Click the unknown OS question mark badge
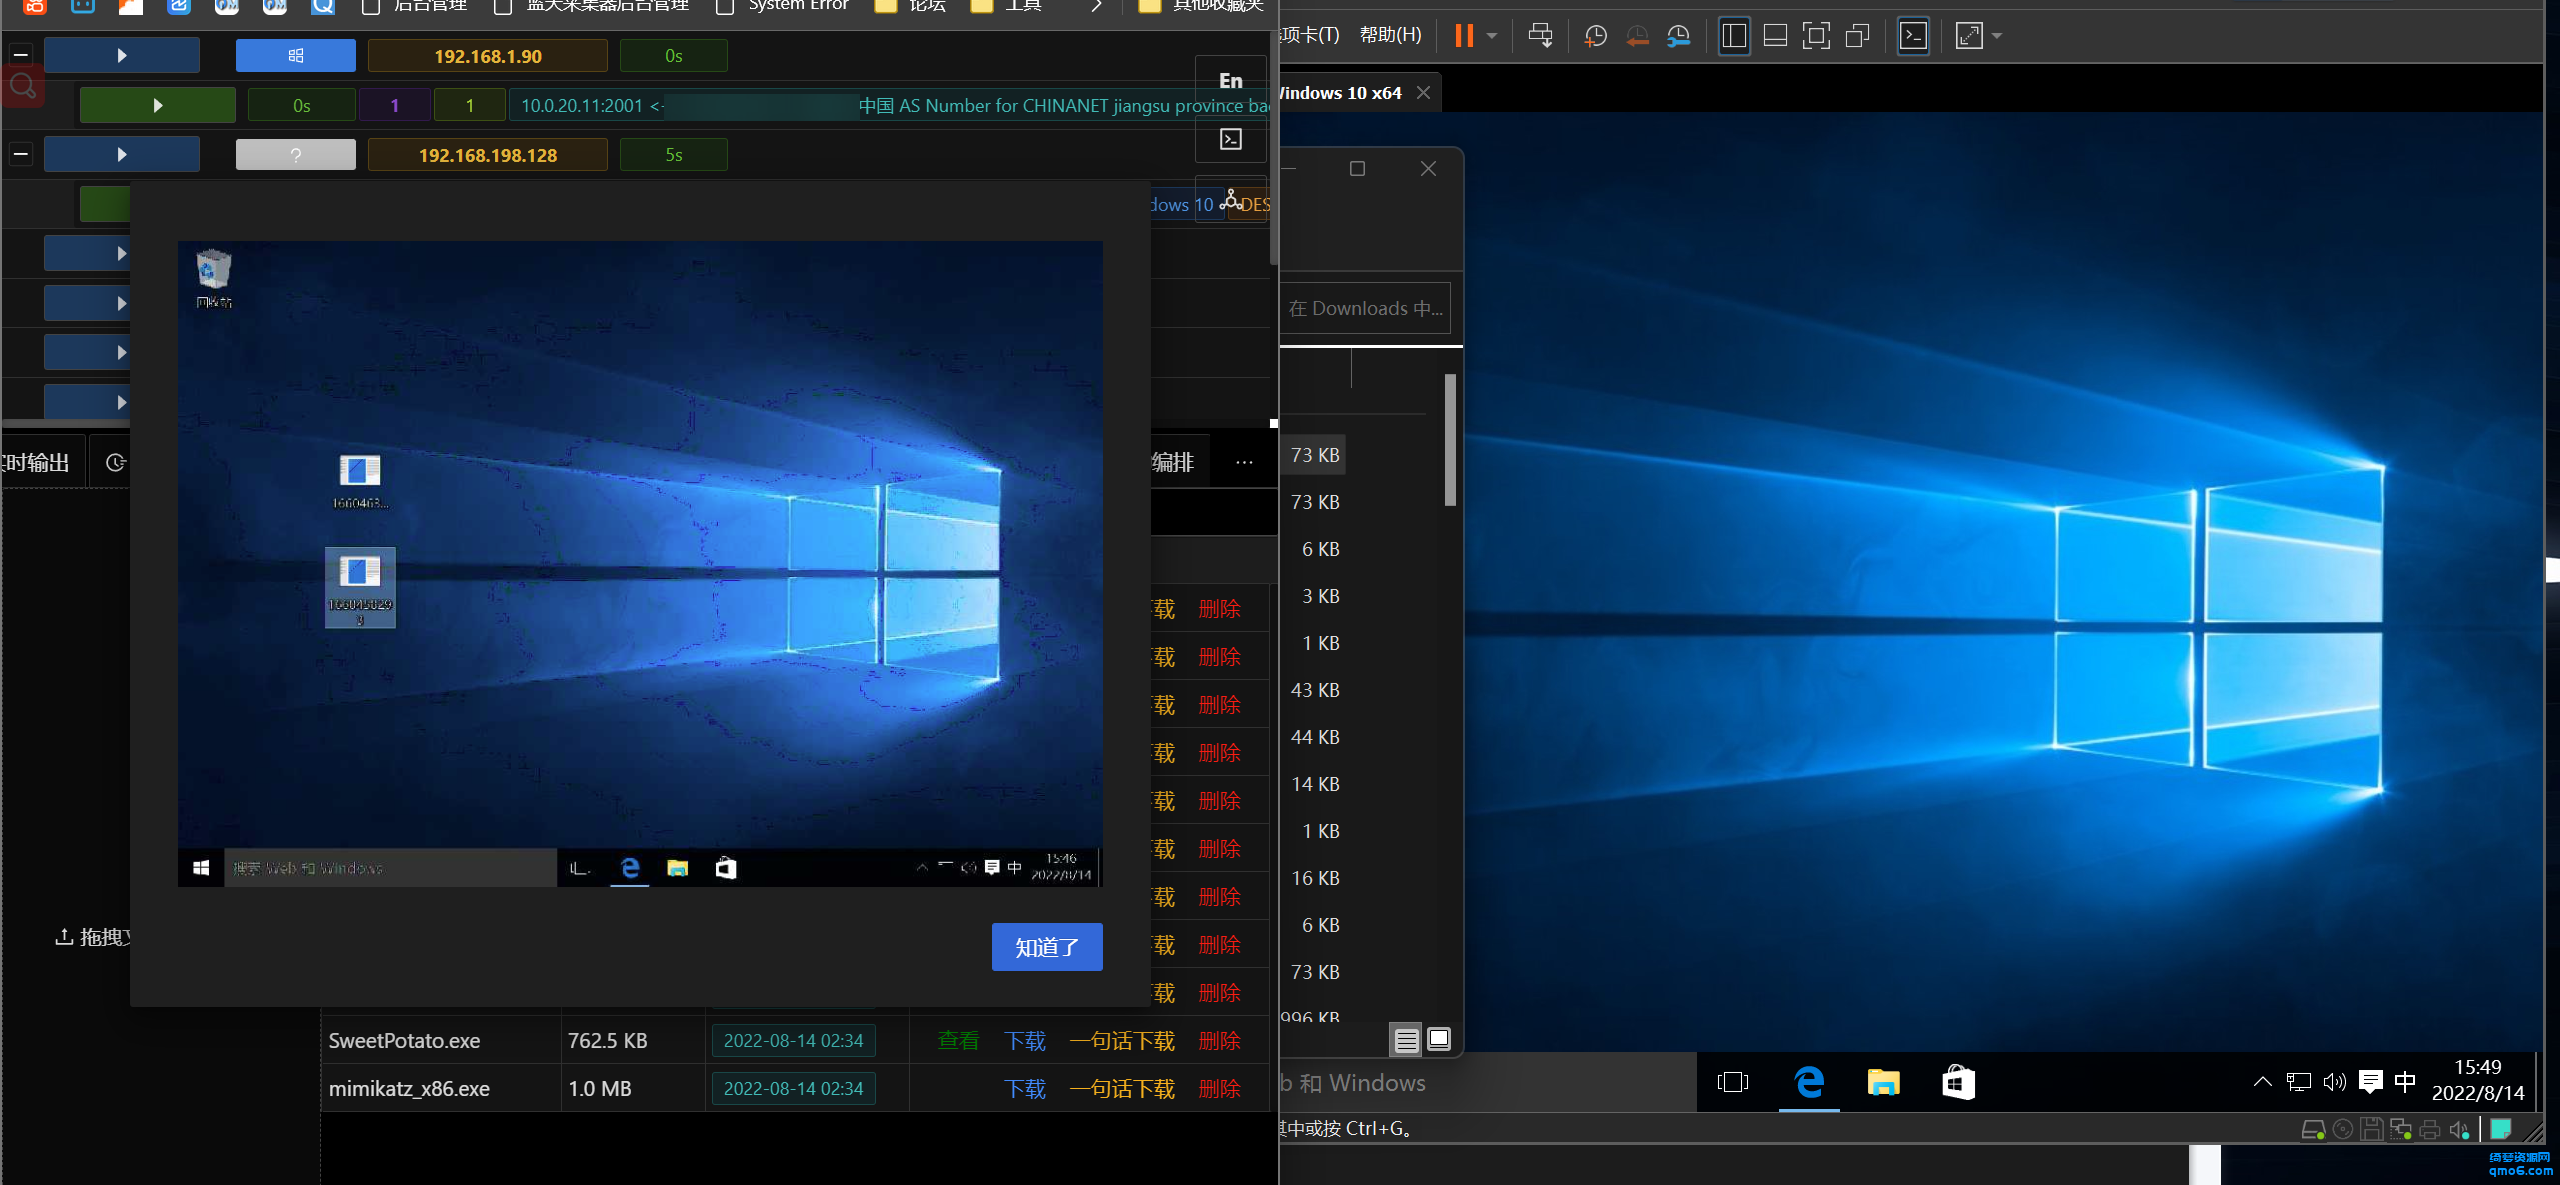 295,155
